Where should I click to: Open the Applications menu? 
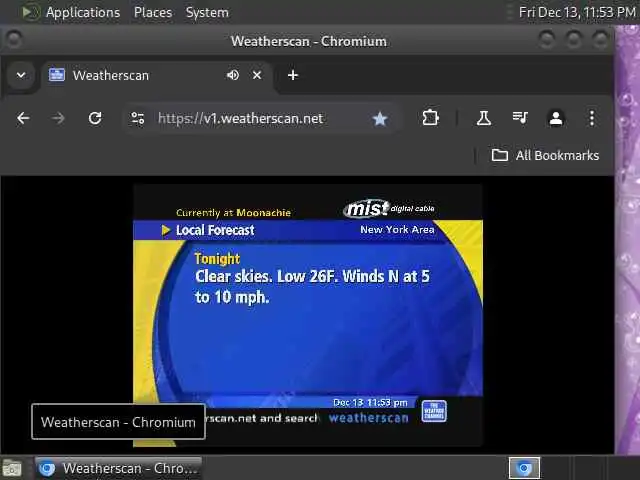tap(83, 12)
